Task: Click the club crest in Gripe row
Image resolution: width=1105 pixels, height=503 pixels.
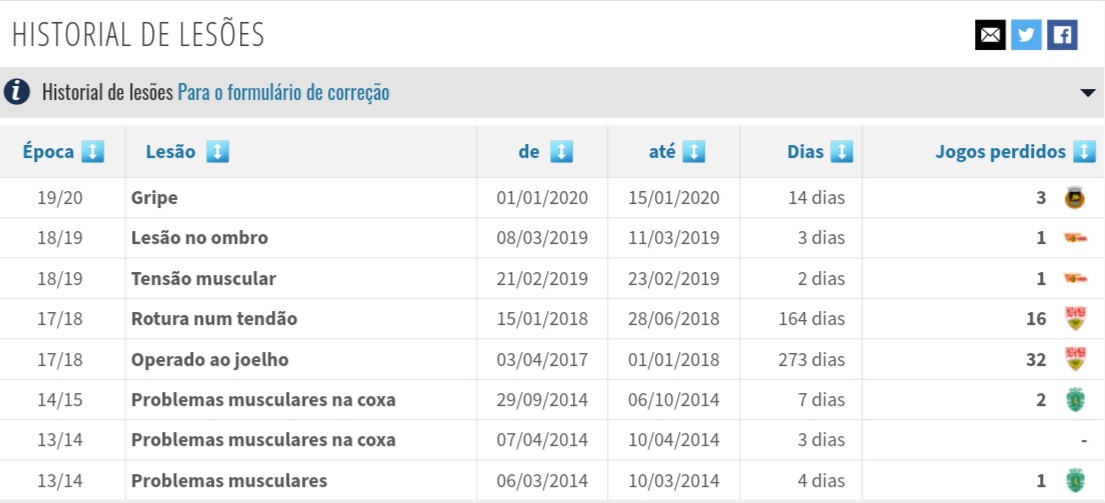Action: click(1075, 198)
